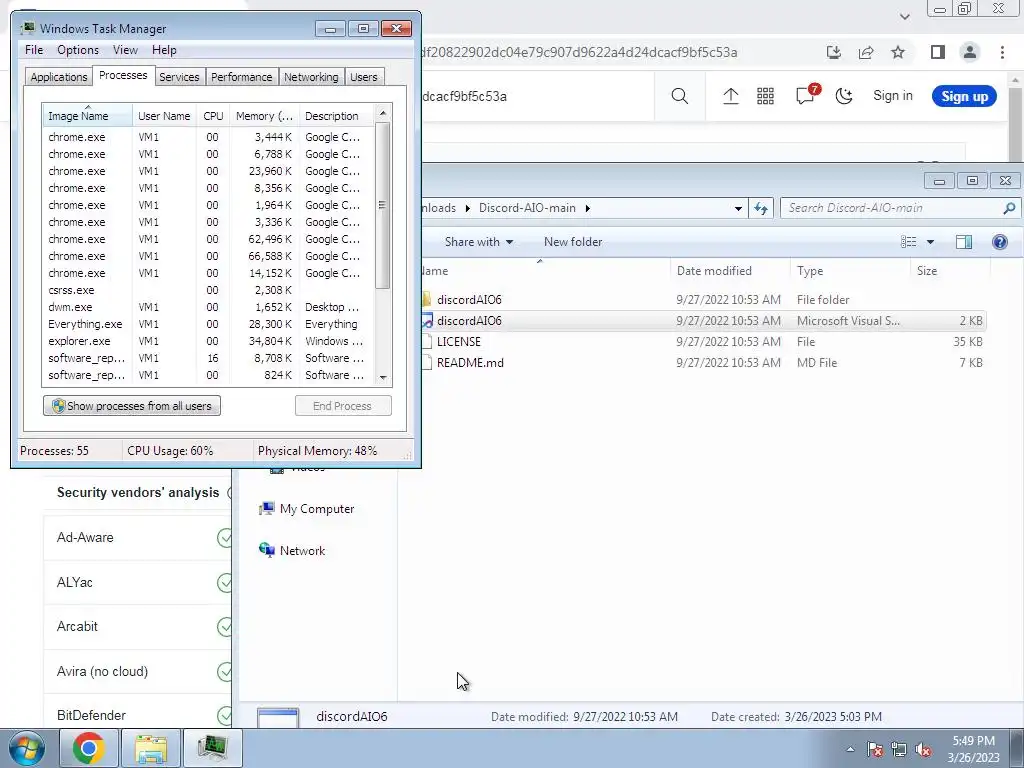
Task: Switch to the Services tab
Action: 179,77
